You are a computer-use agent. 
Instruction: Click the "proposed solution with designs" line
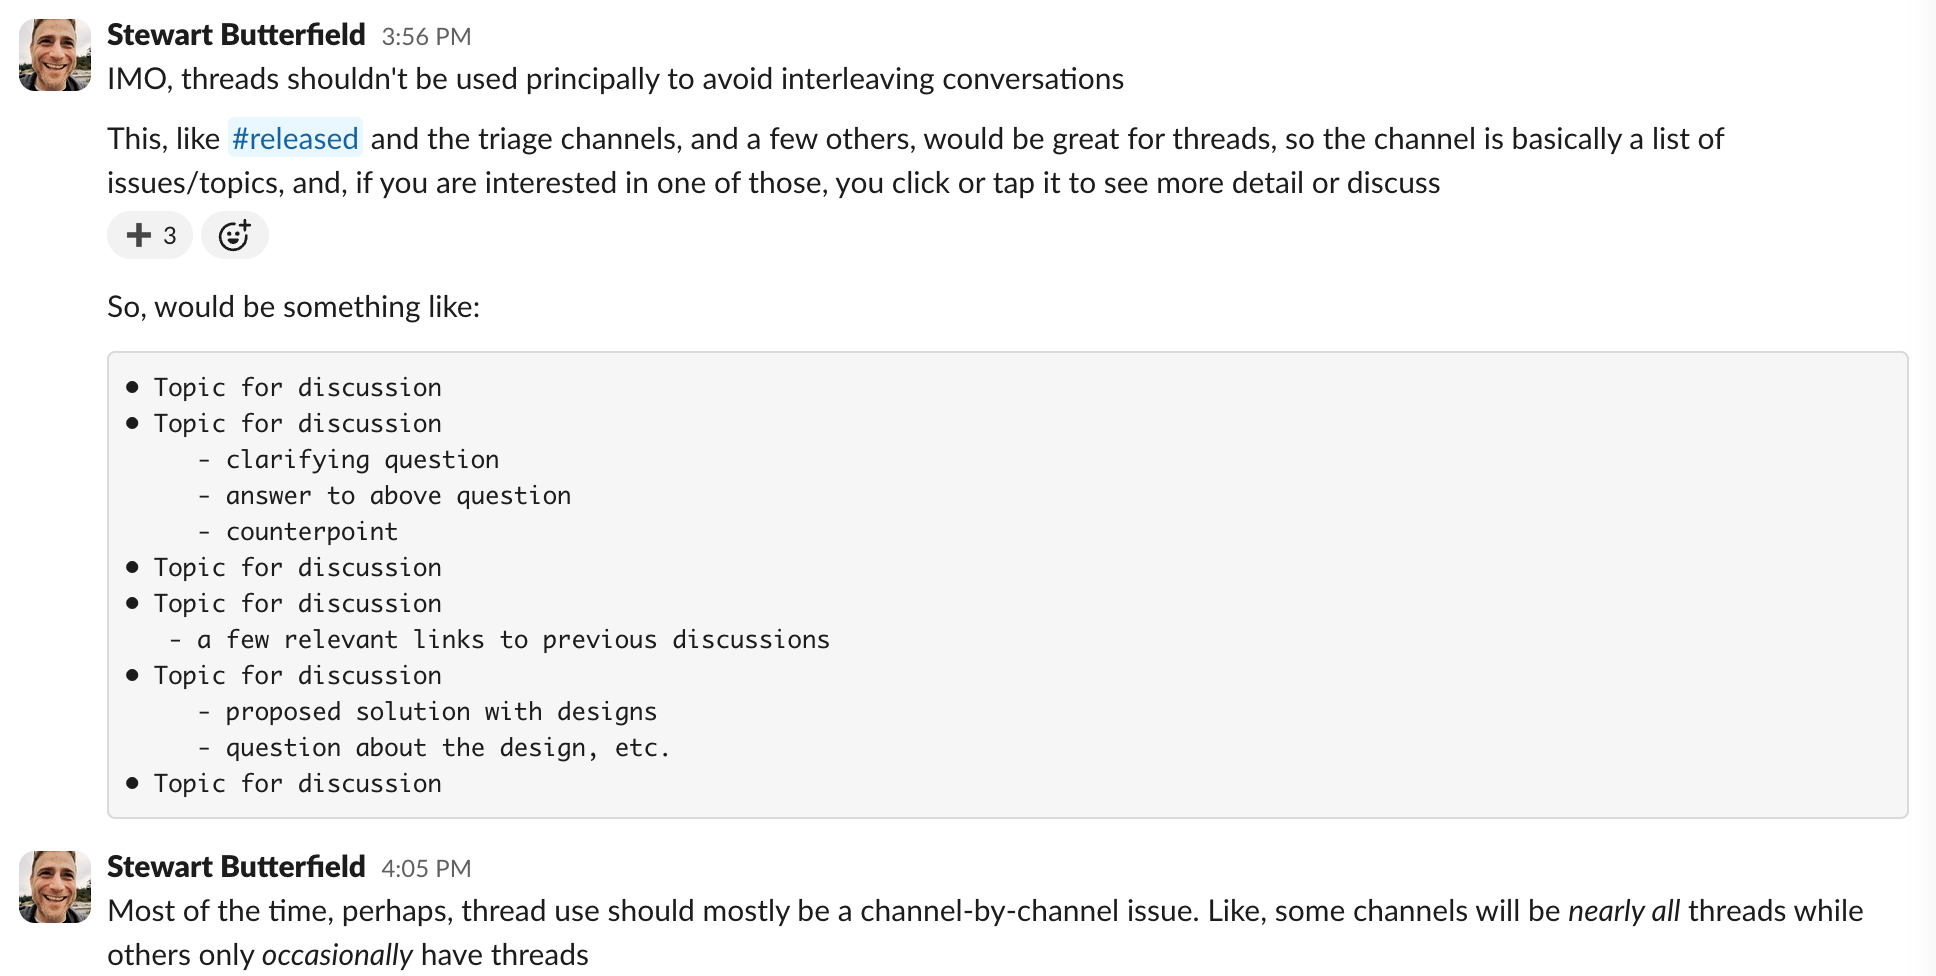point(440,712)
